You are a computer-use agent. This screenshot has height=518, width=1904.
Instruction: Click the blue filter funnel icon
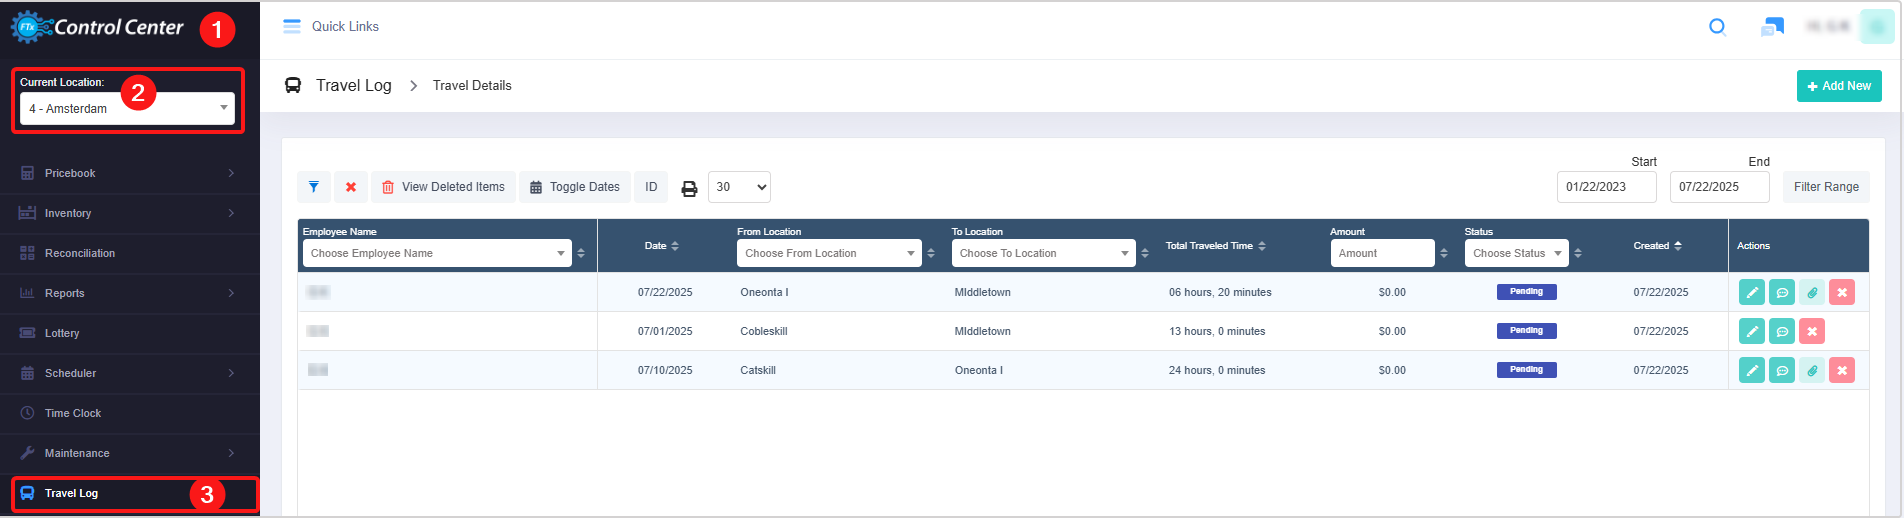314,187
